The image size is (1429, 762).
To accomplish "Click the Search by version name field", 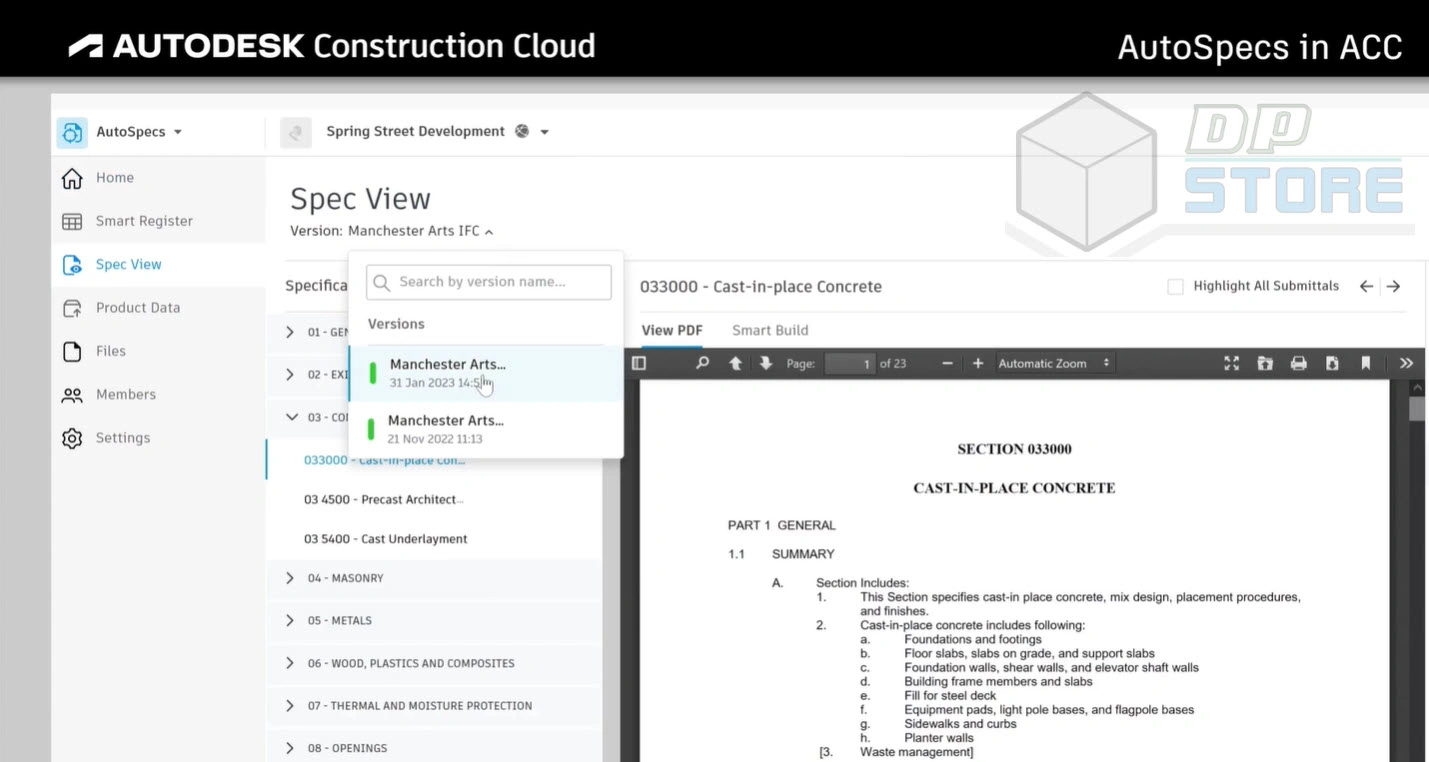I will (x=489, y=282).
